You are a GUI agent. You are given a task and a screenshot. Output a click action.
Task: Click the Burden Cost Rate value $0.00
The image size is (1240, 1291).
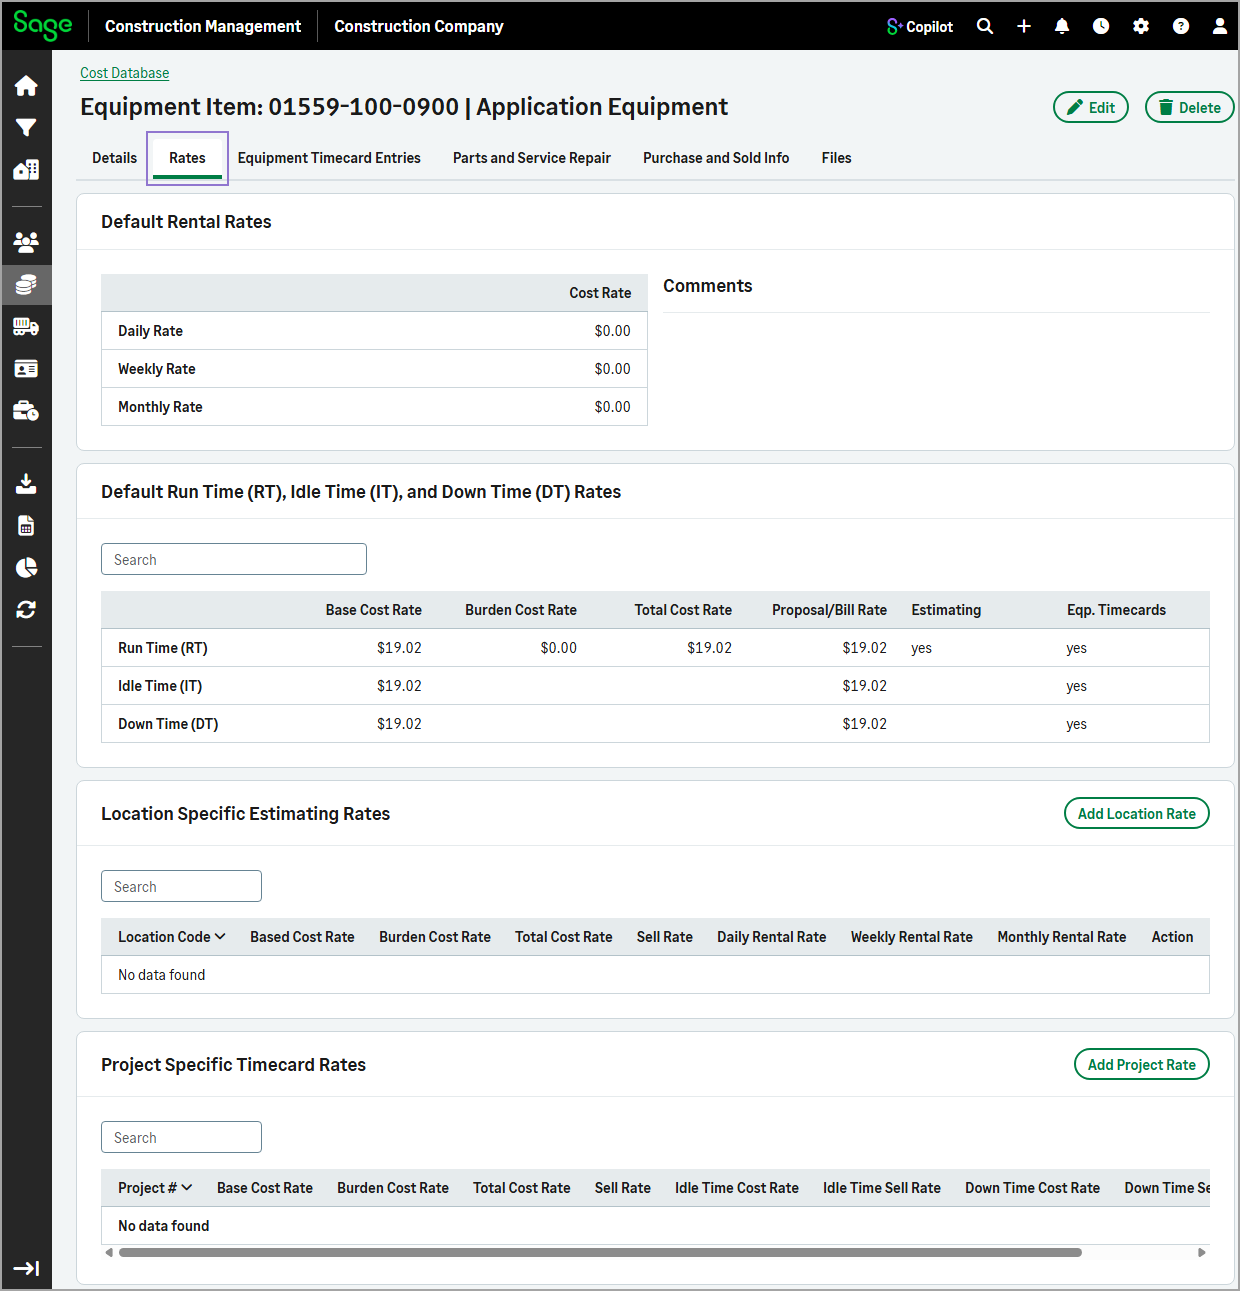point(558,648)
